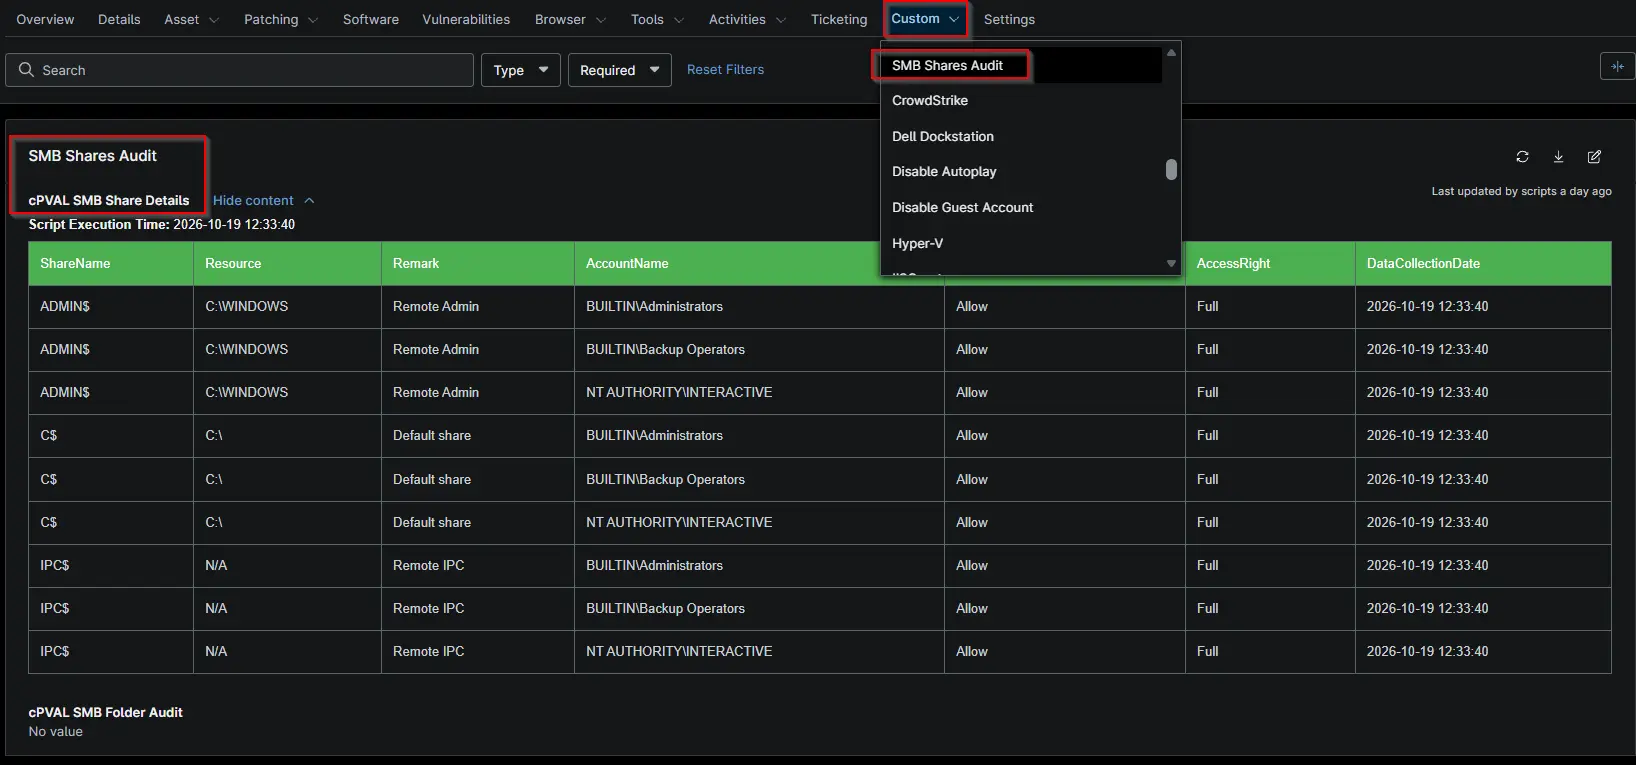Expand the Tools tab dropdown
This screenshot has width=1636, height=765.
pyautogui.click(x=679, y=20)
